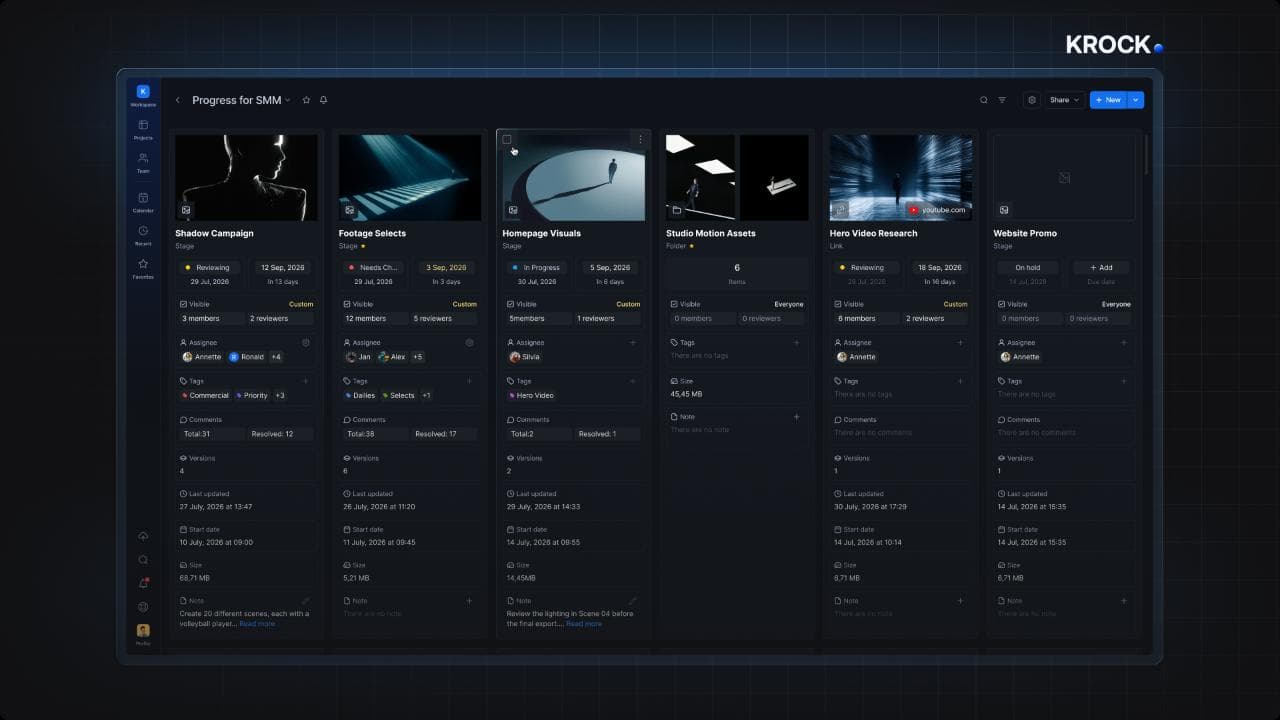Open Projects in the left sidebar
Viewport: 1280px width, 720px height.
click(143, 129)
